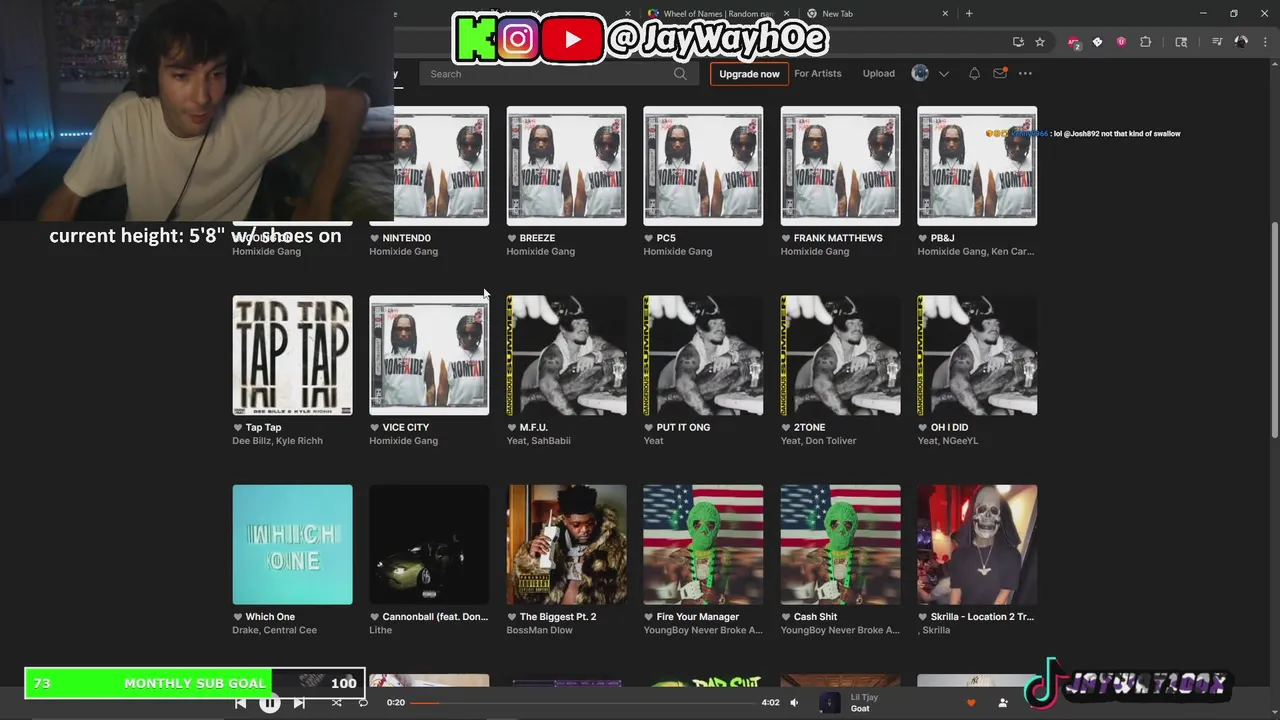Open the messages envelope icon

[1000, 73]
